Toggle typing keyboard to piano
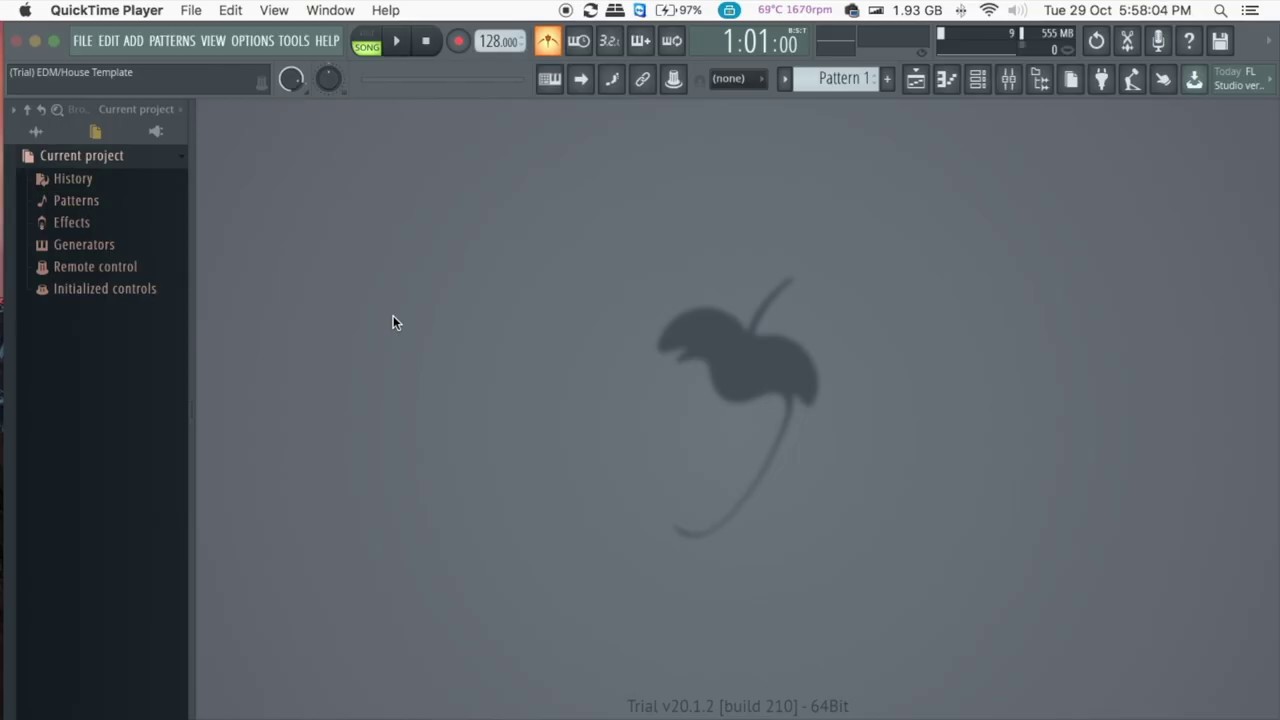Viewport: 1280px width, 720px height. point(550,79)
